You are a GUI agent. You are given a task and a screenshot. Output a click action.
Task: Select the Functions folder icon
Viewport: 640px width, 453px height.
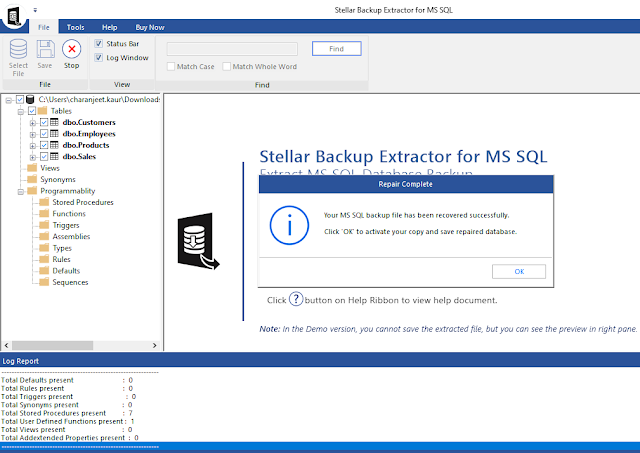44,213
